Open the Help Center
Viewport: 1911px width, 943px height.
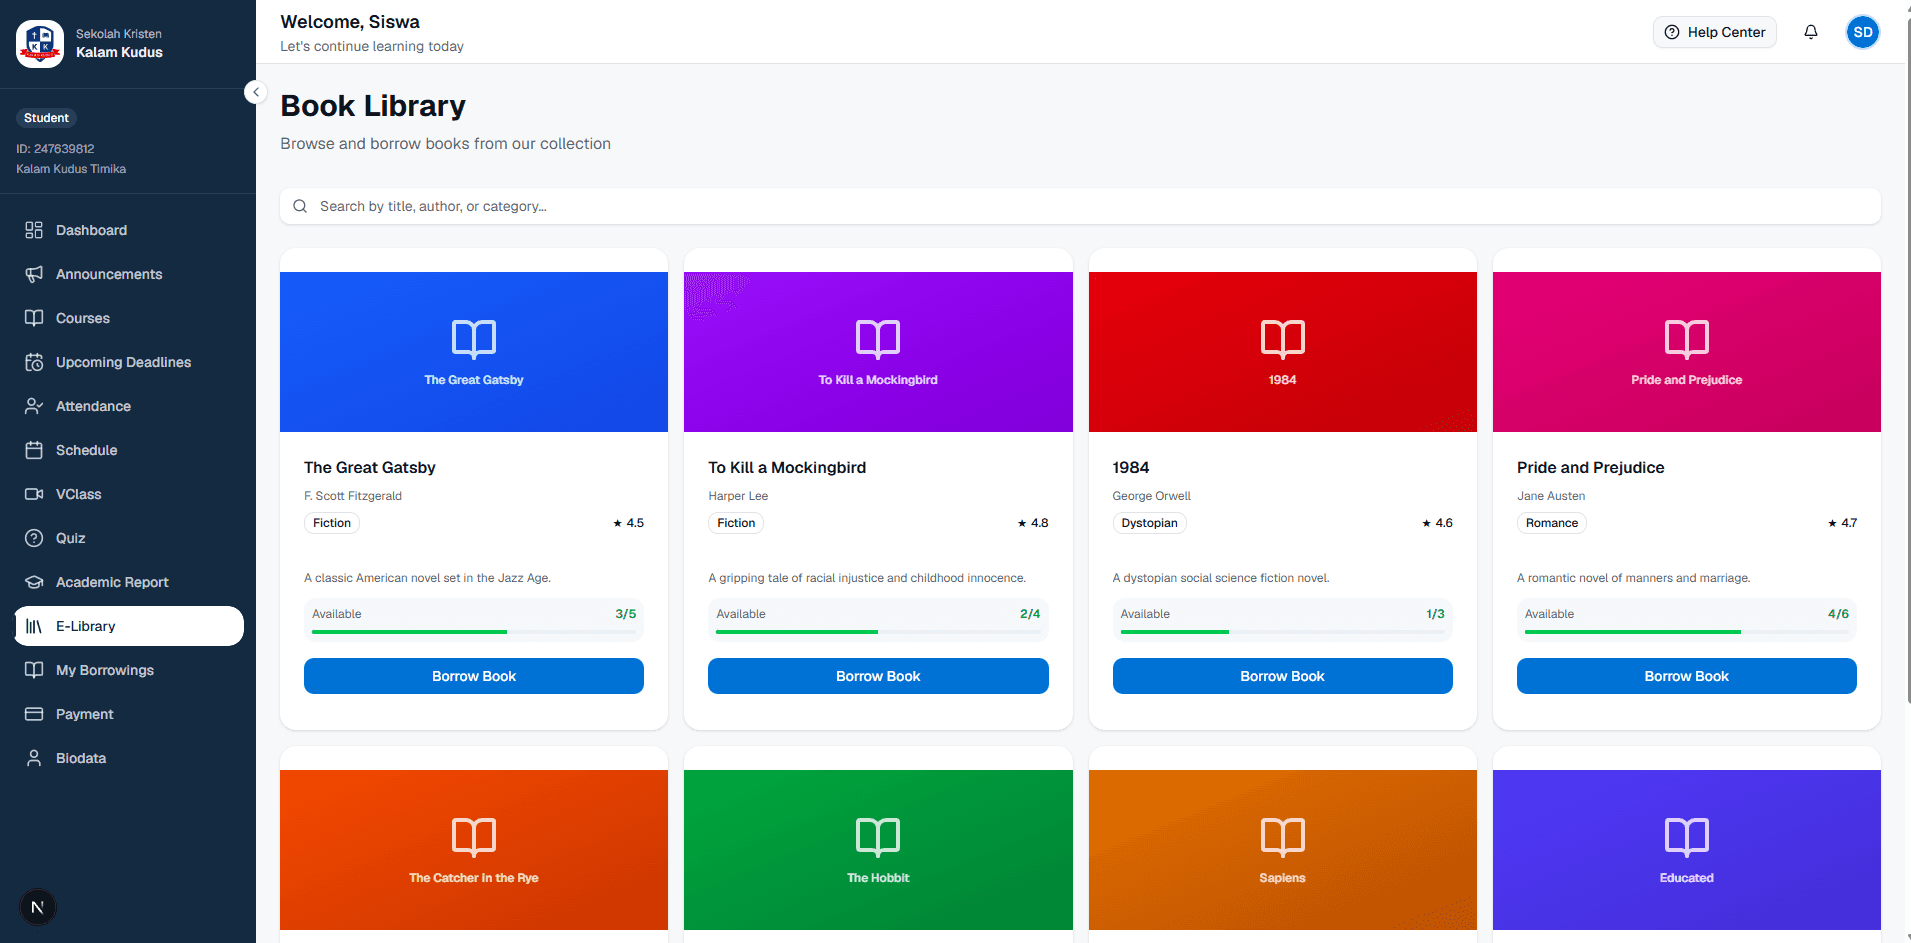point(1715,32)
